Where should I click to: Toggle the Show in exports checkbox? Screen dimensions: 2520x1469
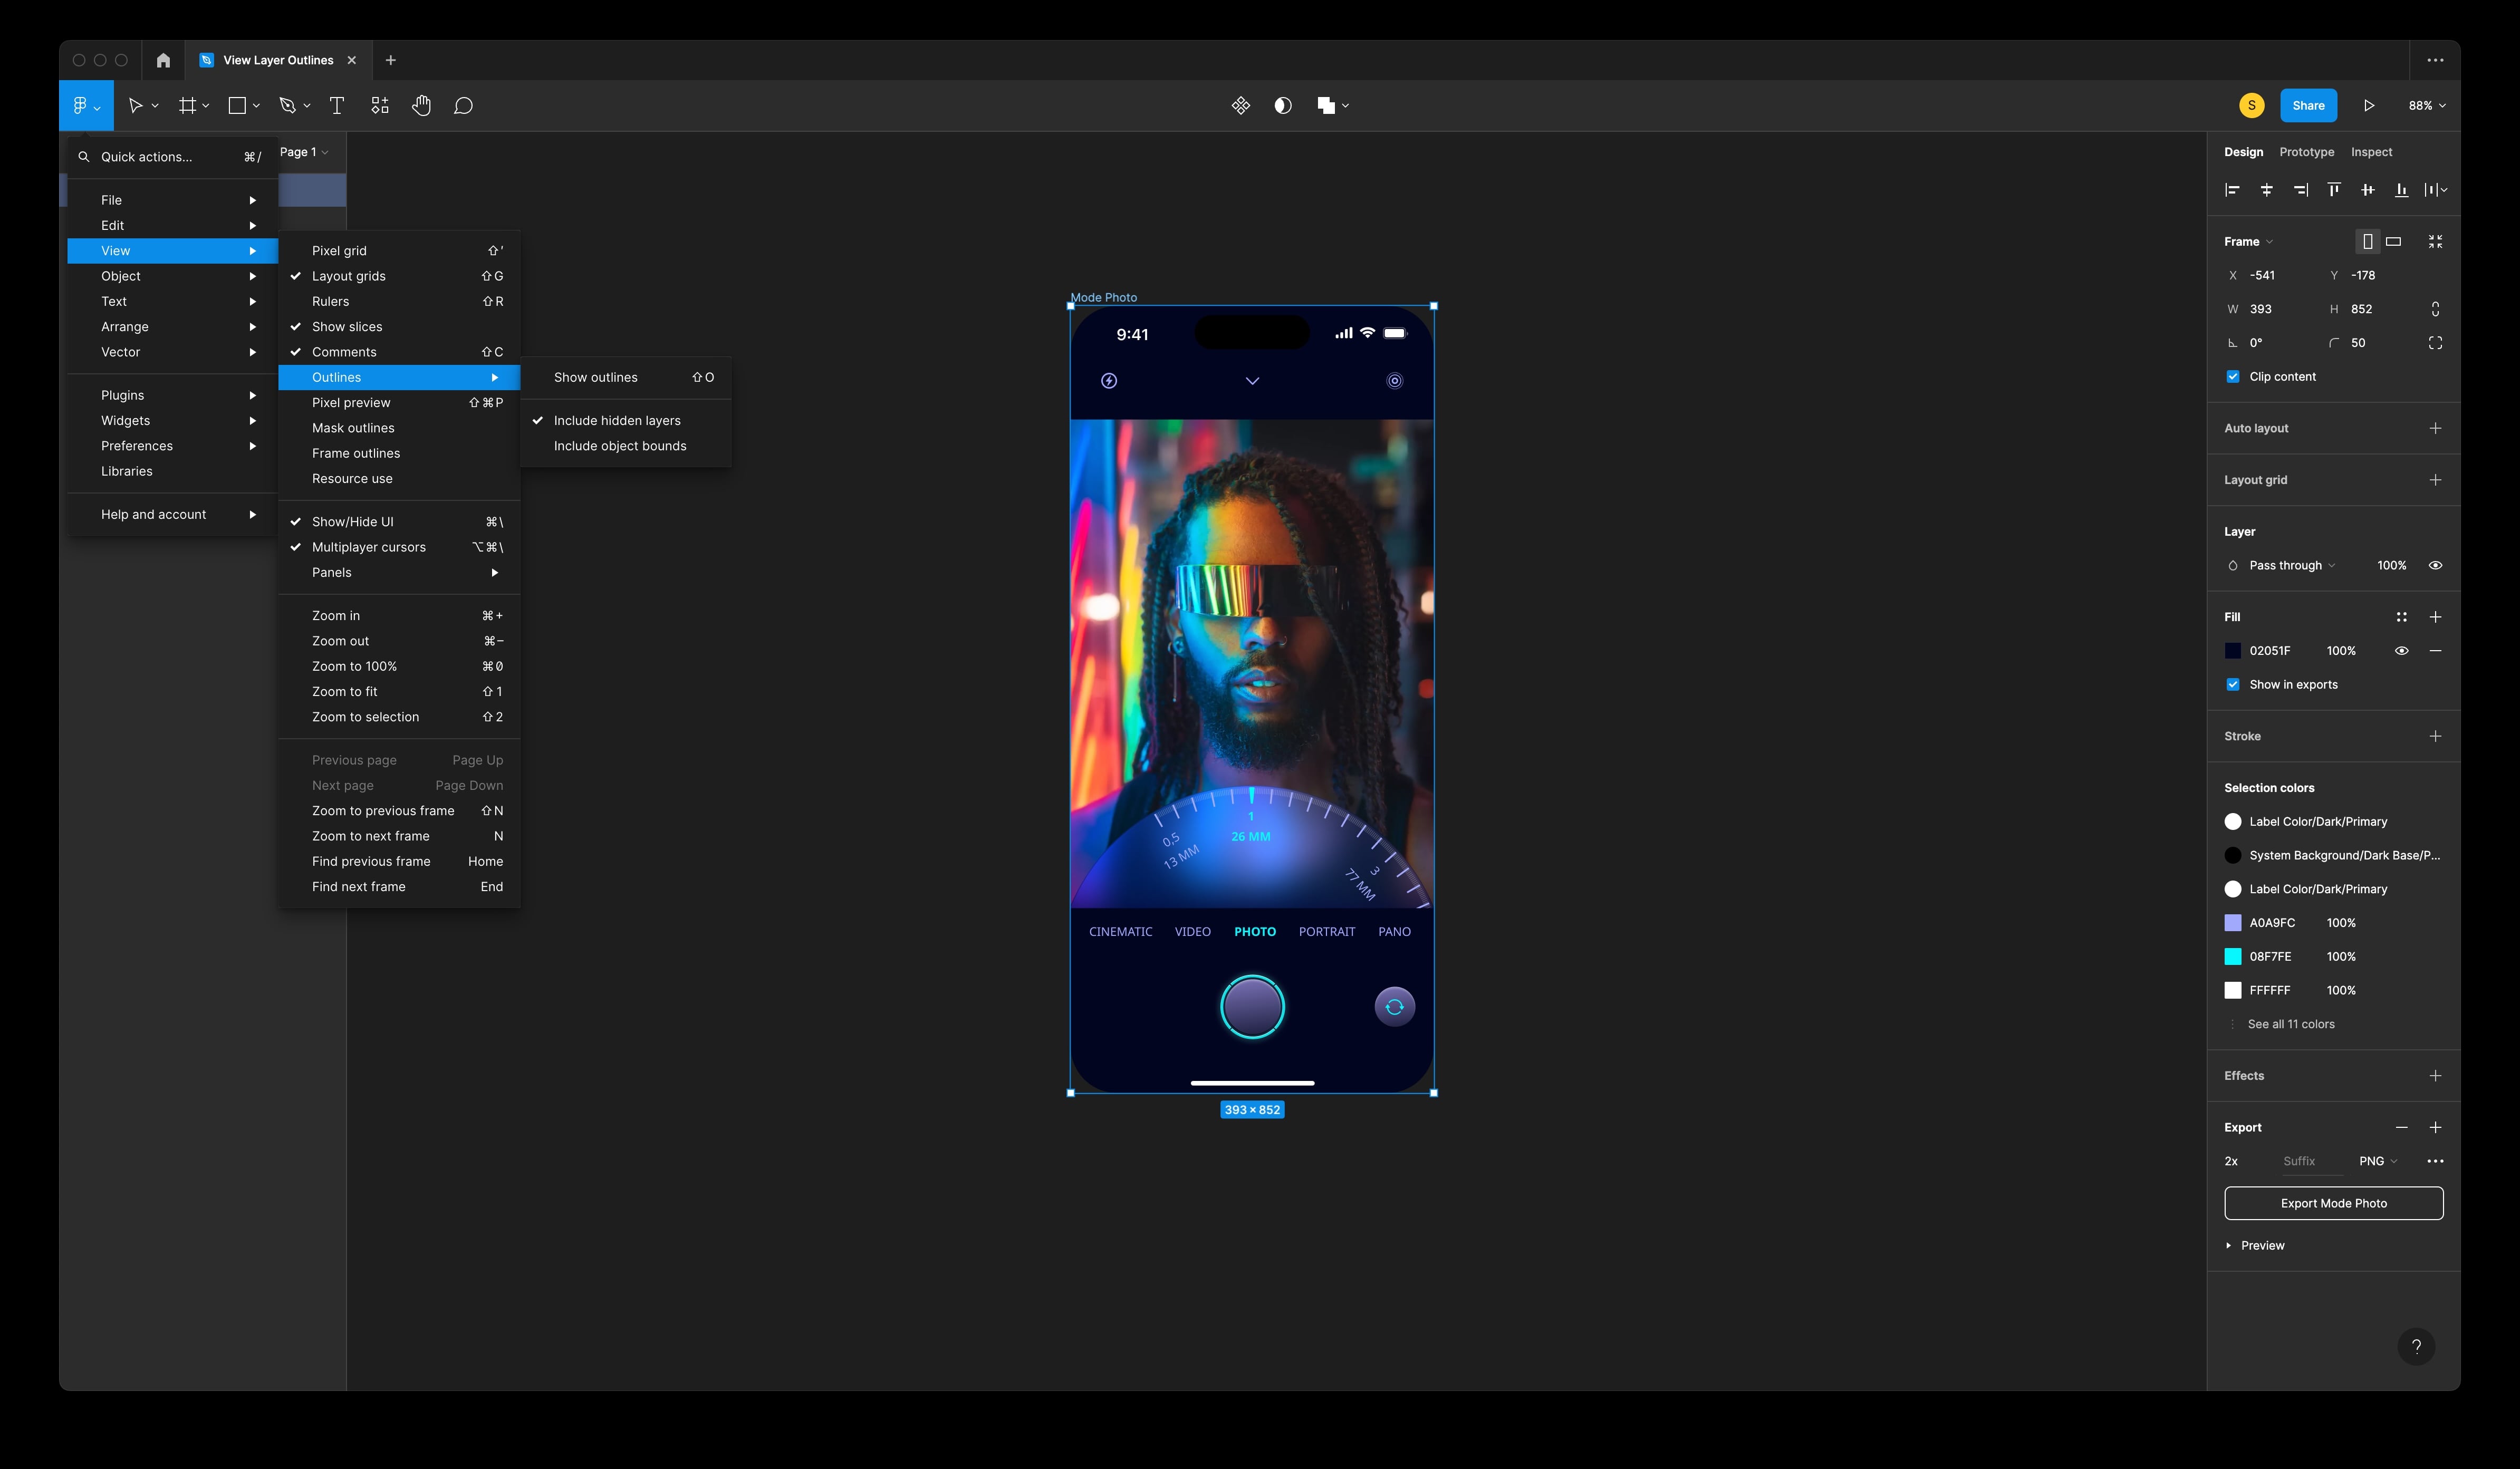2233,685
